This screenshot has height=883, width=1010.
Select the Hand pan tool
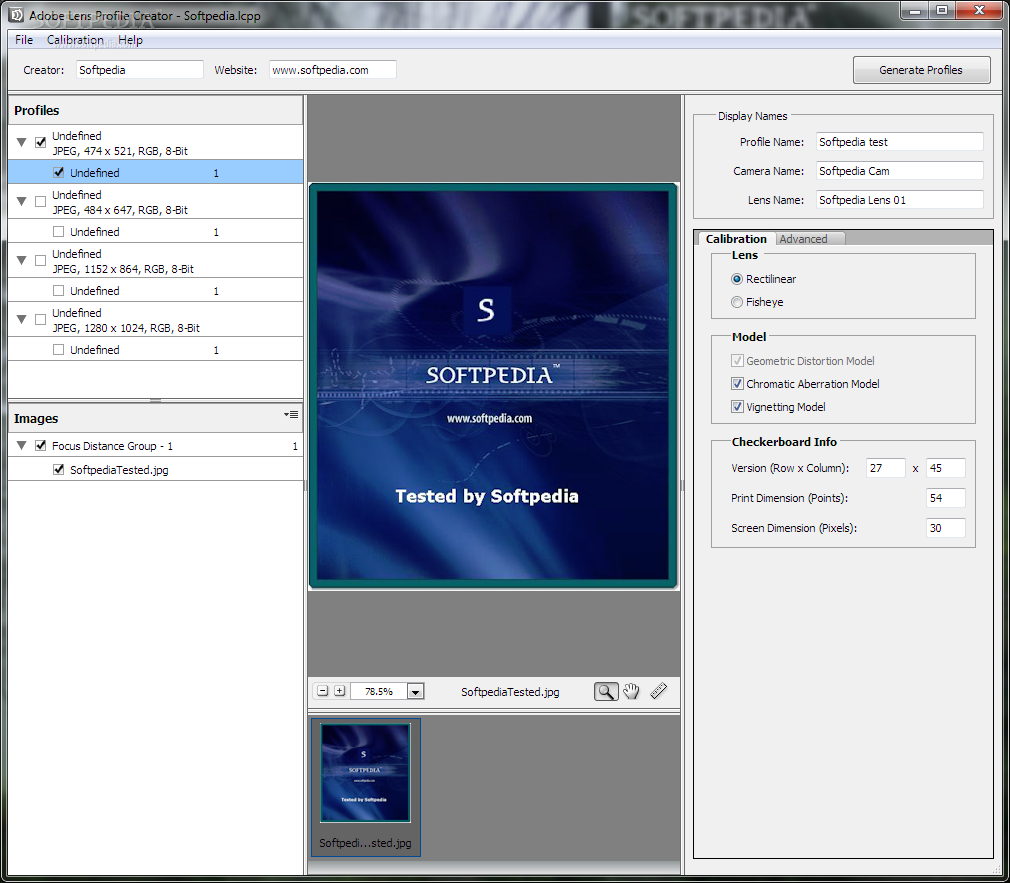pos(631,692)
